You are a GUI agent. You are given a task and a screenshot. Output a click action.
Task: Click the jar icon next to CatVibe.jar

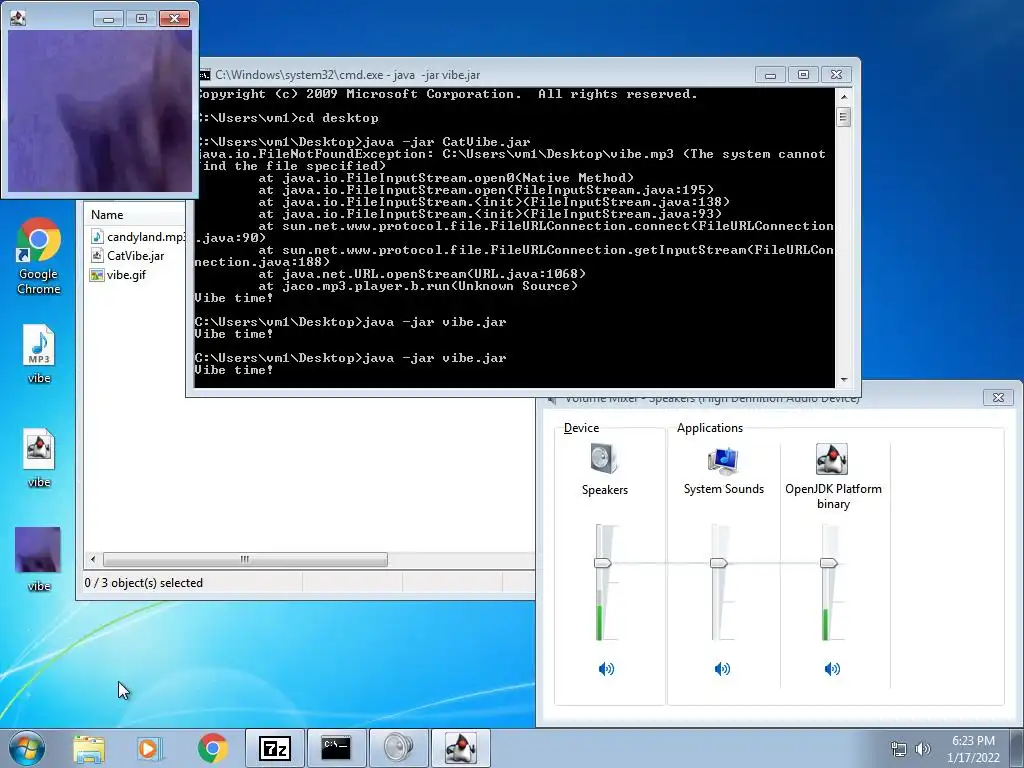[x=97, y=255]
